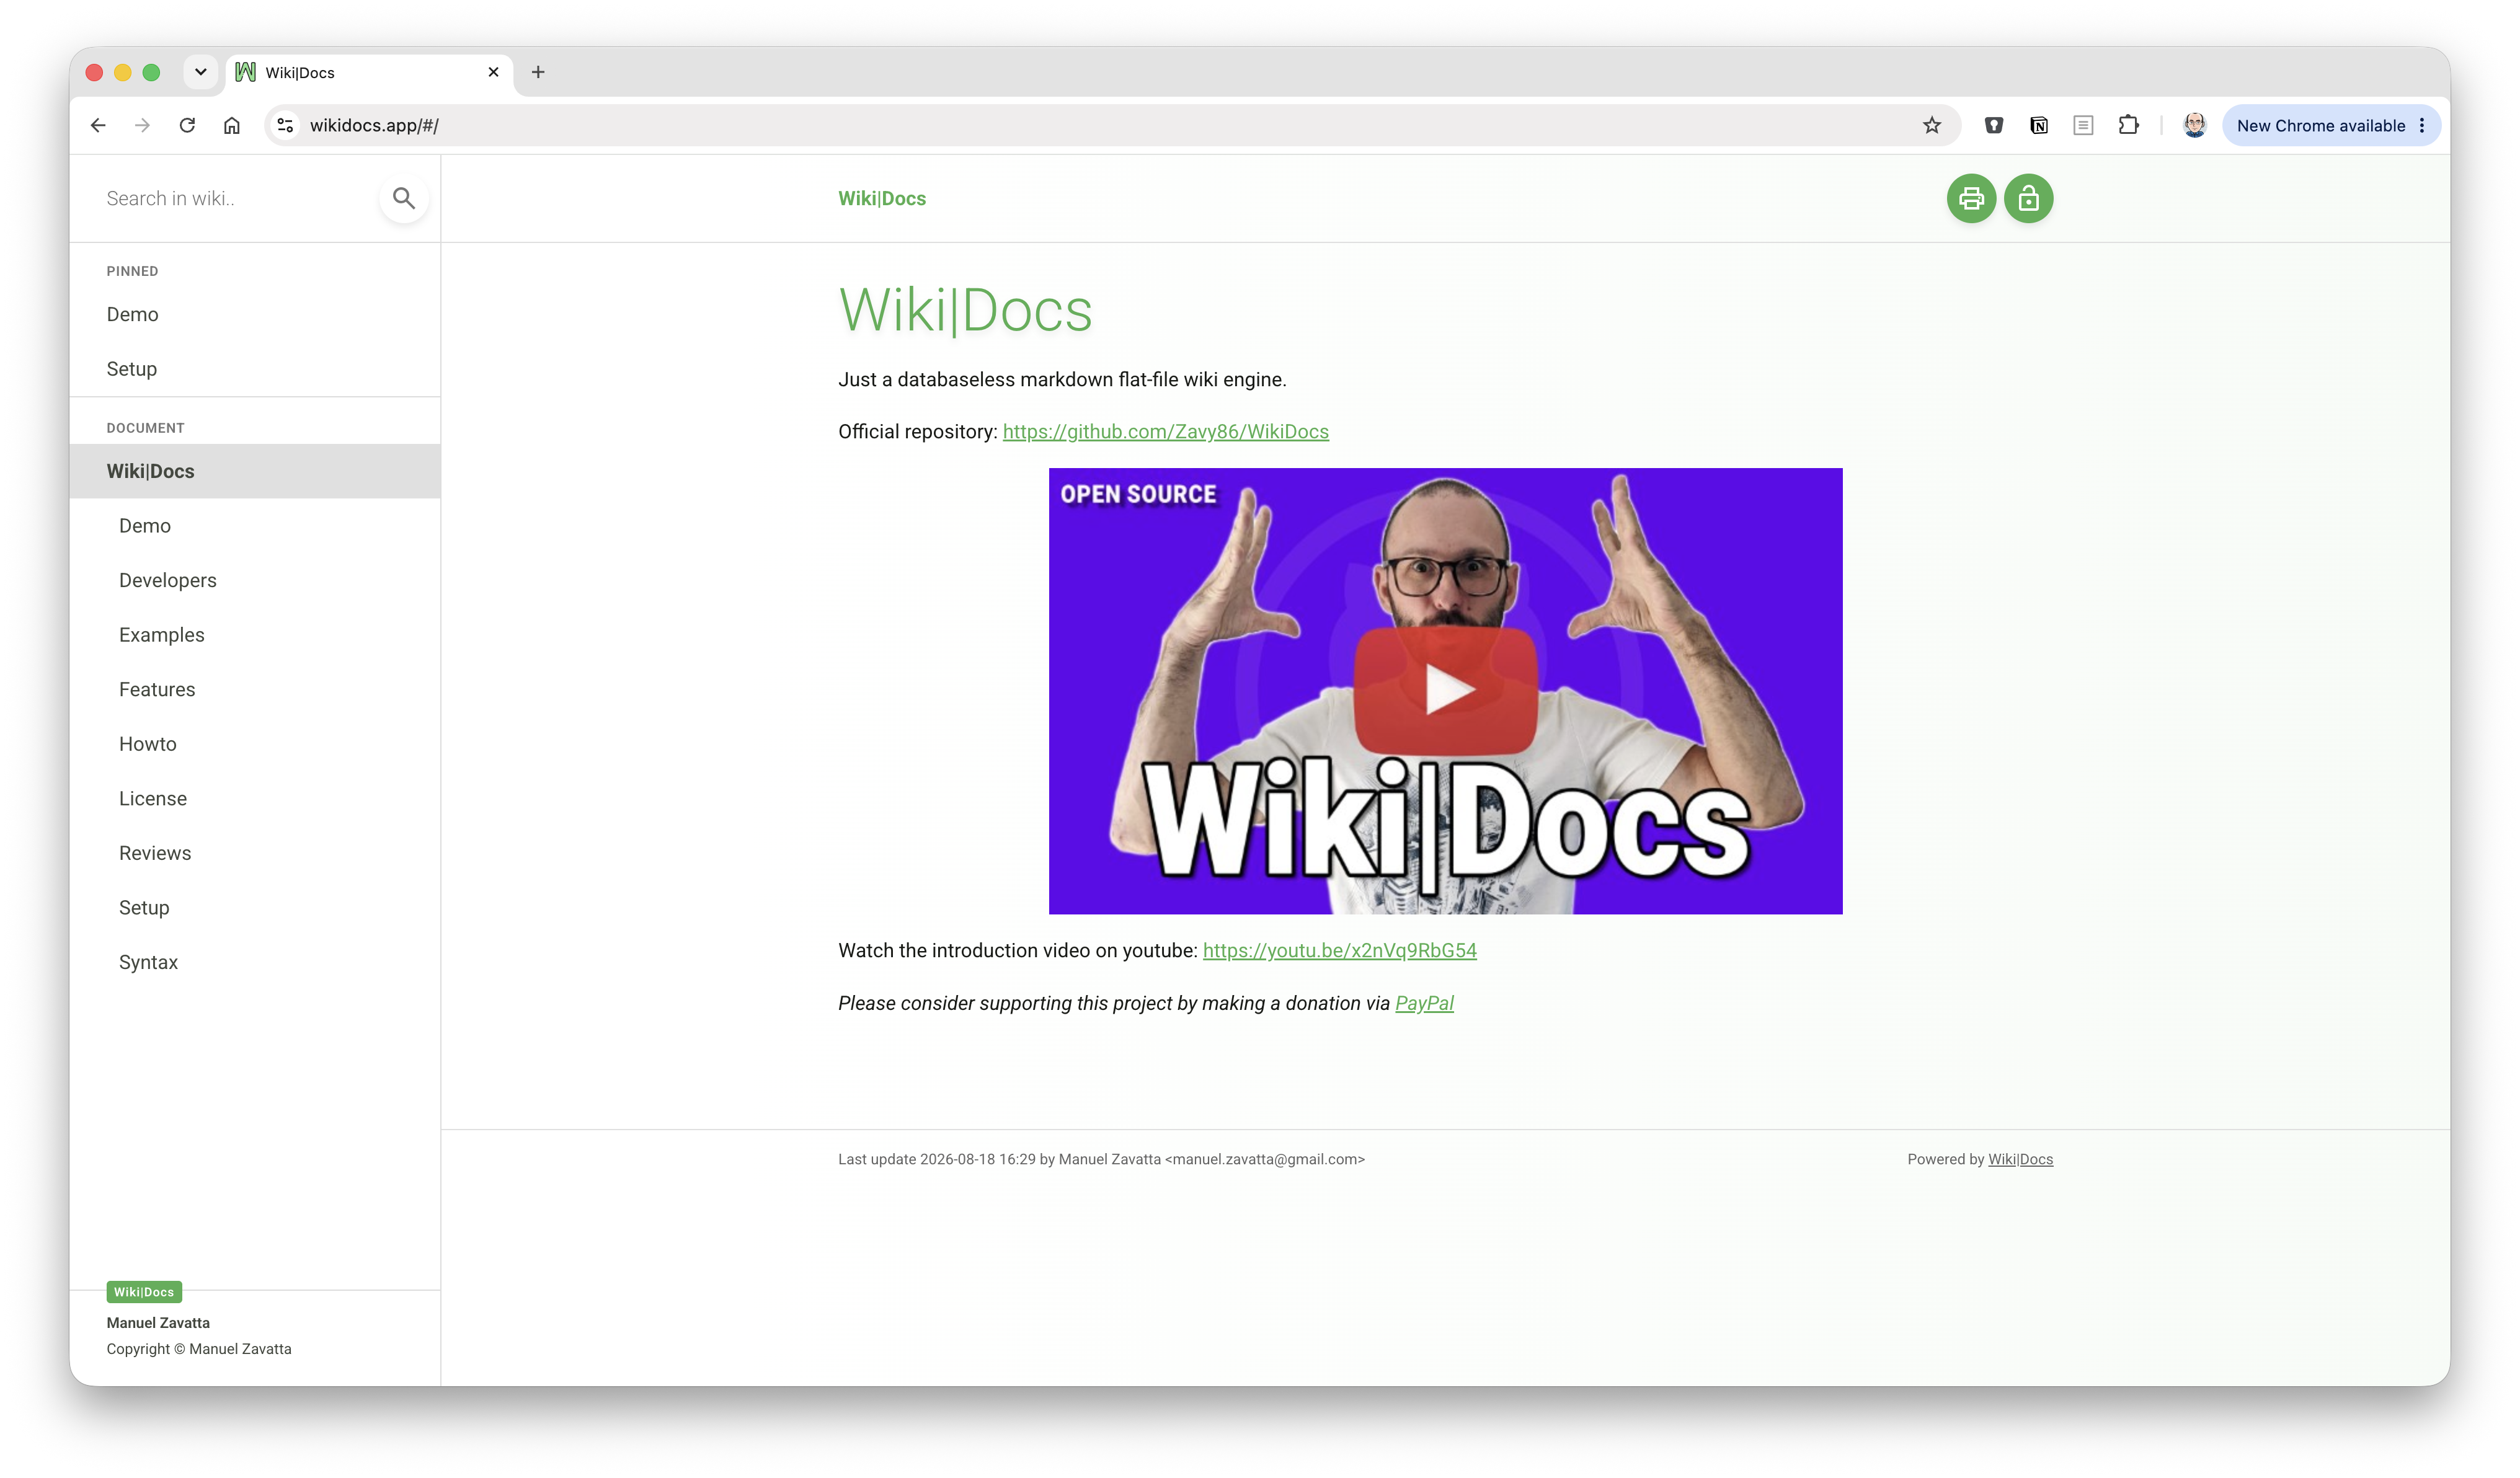Image resolution: width=2520 pixels, height=1478 pixels.
Task: Reload the page with refresh icon
Action: click(187, 125)
